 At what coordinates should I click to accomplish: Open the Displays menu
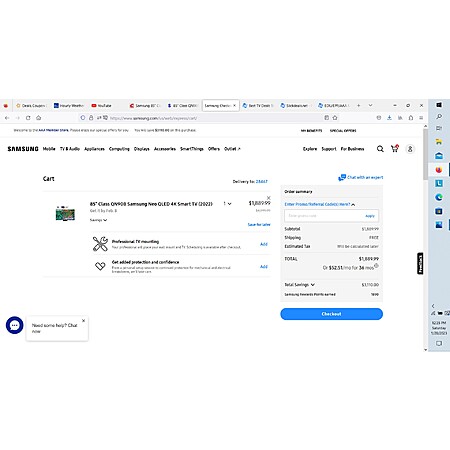coord(142,149)
